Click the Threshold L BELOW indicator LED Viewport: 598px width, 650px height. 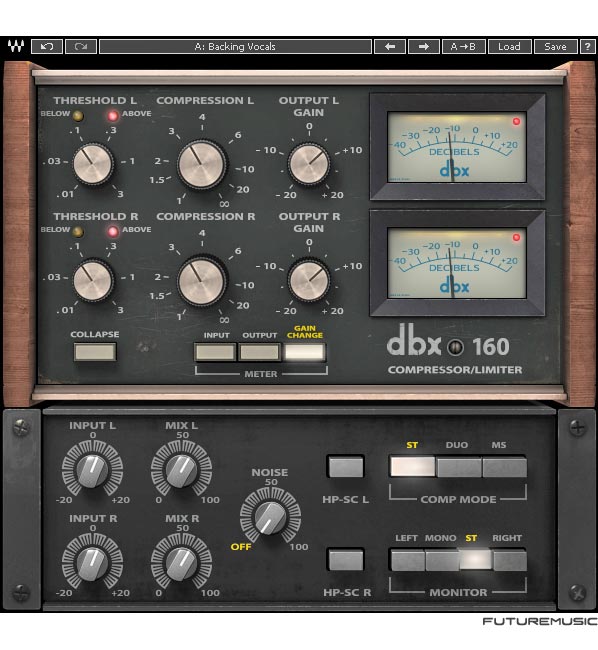pyautogui.click(x=78, y=116)
